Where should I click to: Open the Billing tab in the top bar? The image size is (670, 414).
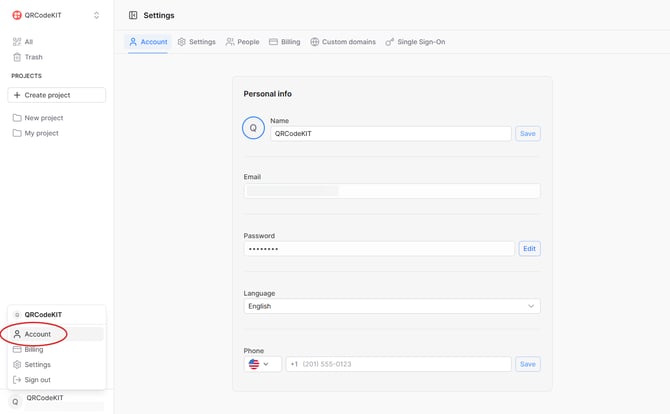[285, 42]
